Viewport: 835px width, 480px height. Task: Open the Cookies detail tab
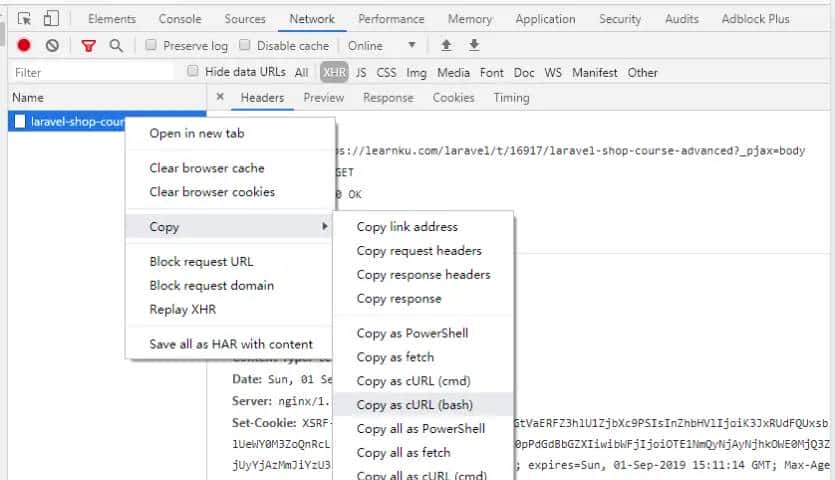tap(453, 97)
